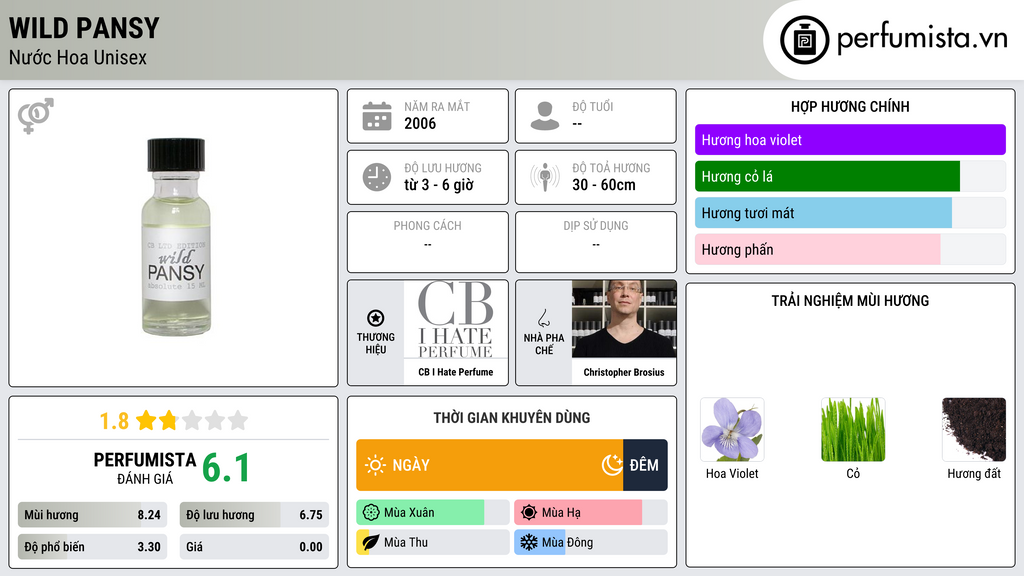The height and width of the screenshot is (576, 1024).
Task: Select the Cỏ grass note image
Action: click(x=853, y=430)
